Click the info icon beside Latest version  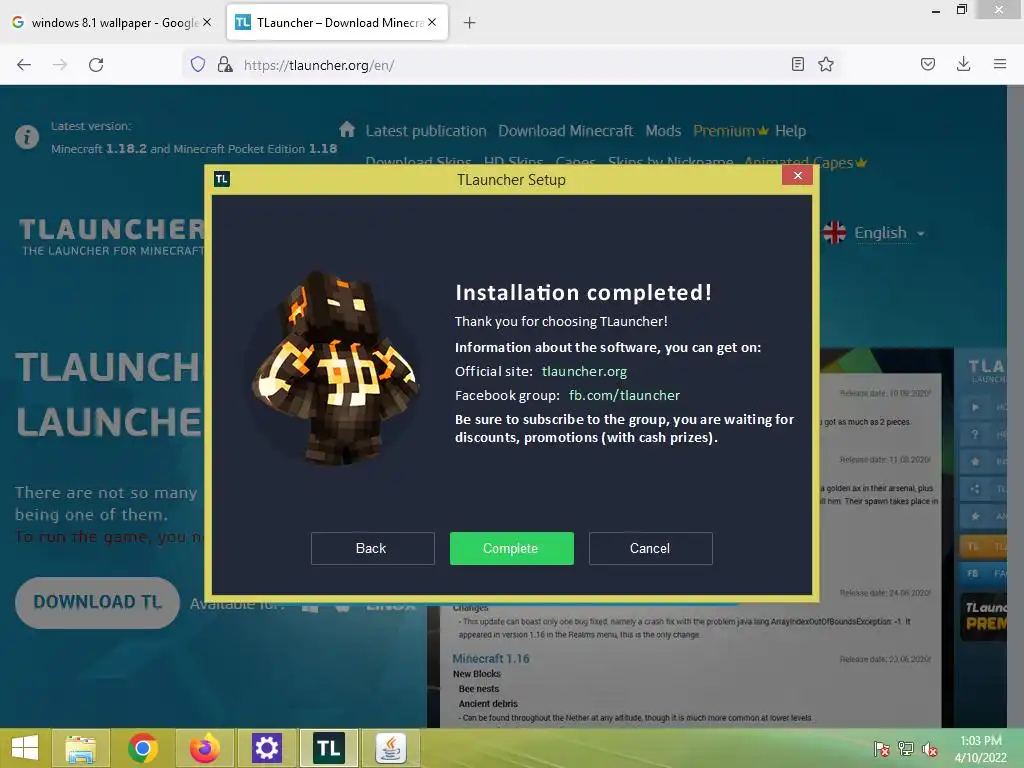point(27,137)
